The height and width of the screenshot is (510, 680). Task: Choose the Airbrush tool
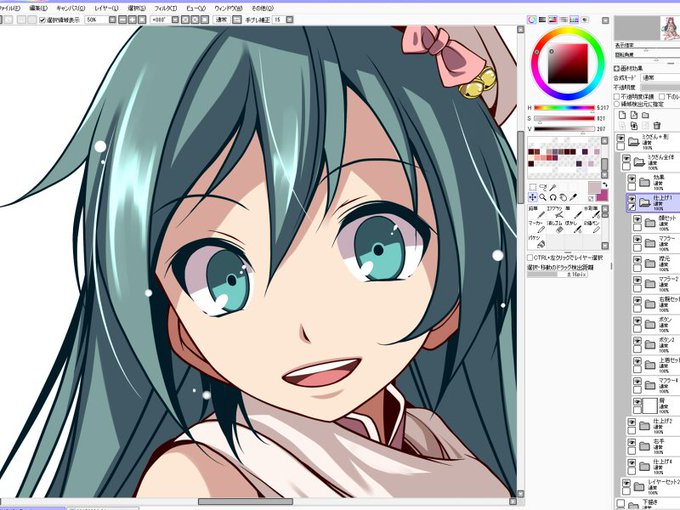click(x=554, y=212)
